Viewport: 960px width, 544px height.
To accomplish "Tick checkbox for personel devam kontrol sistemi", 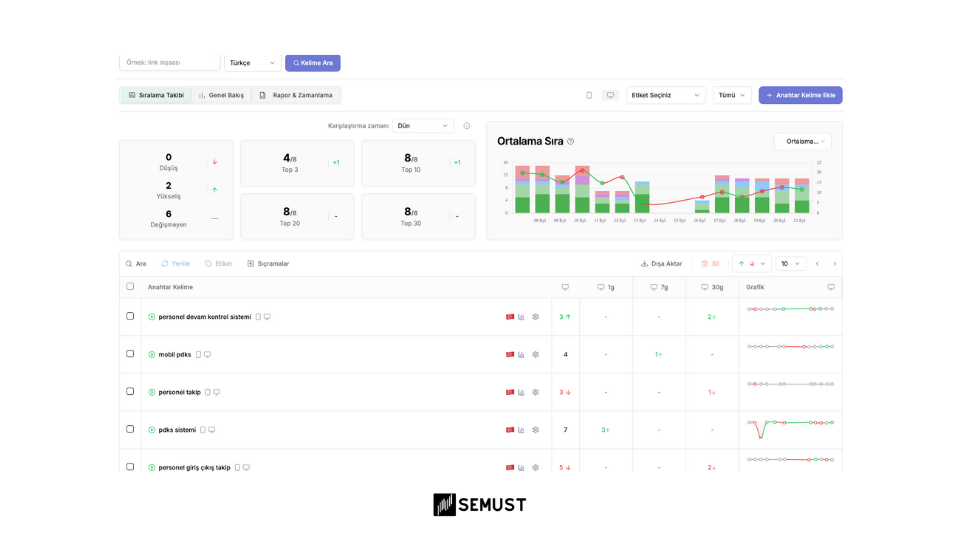I will click(x=130, y=316).
